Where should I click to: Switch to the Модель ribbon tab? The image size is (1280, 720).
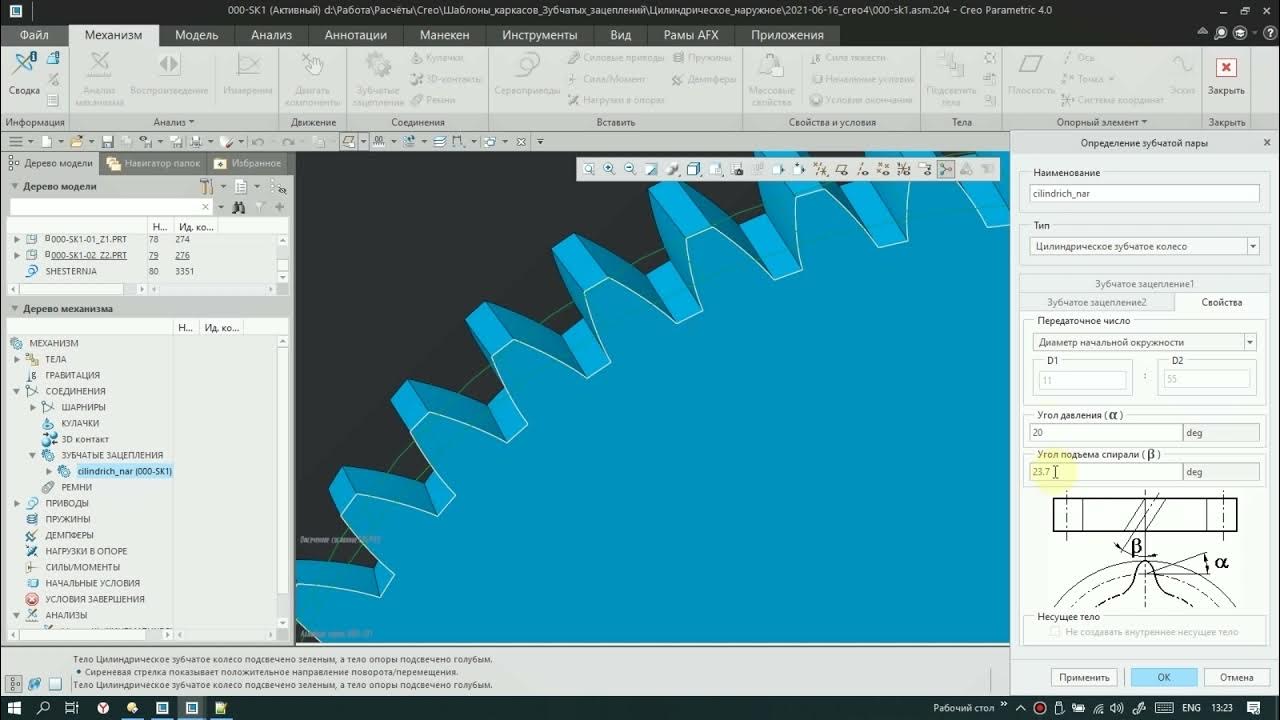pos(196,35)
